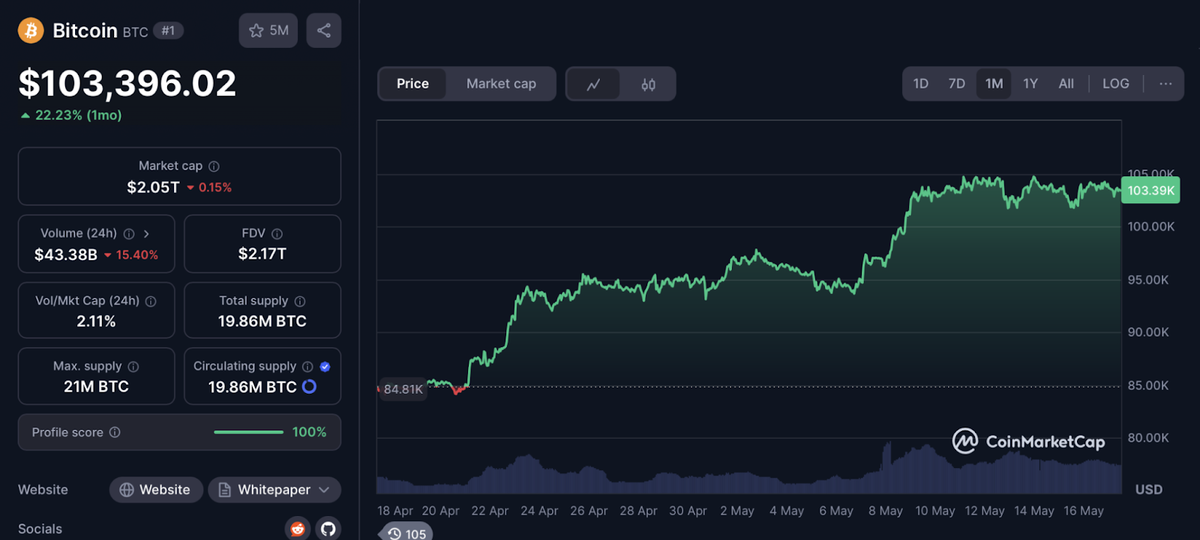Click the Profile score progress bar

[x=249, y=432]
